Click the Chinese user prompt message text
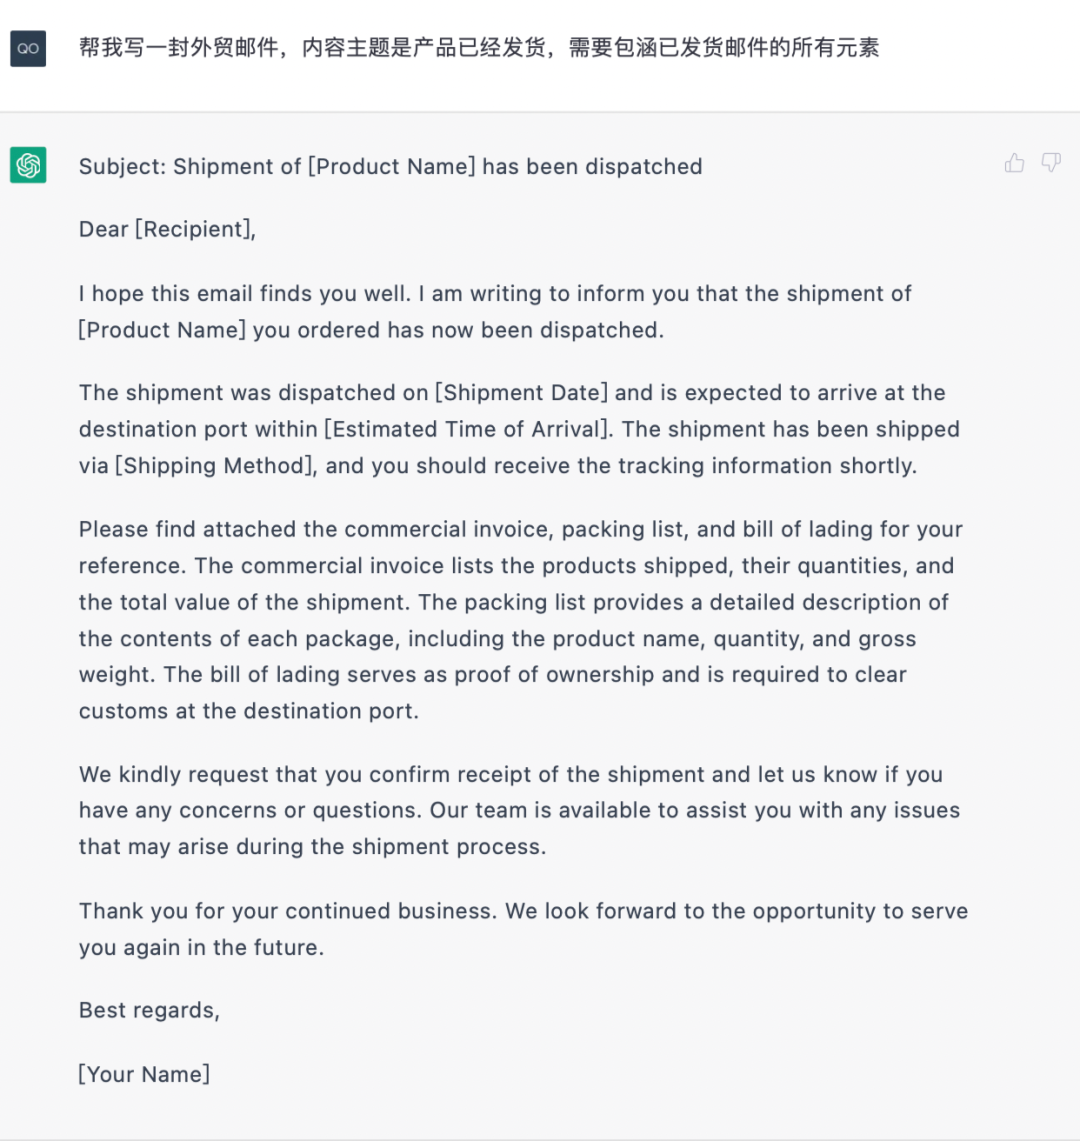Viewport: 1080px width, 1141px height. point(479,48)
